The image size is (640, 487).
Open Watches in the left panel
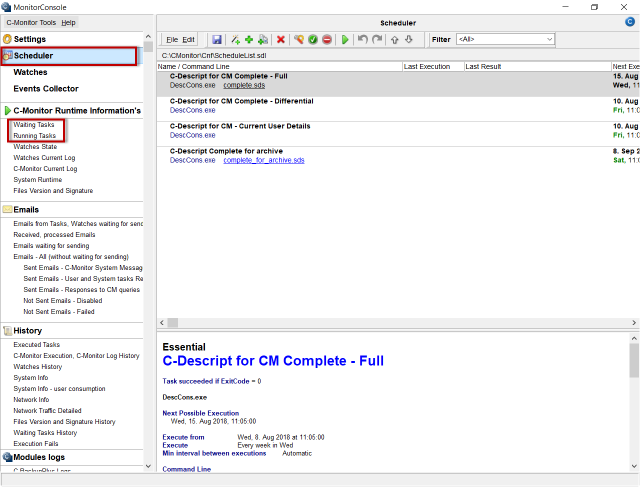click(30, 72)
